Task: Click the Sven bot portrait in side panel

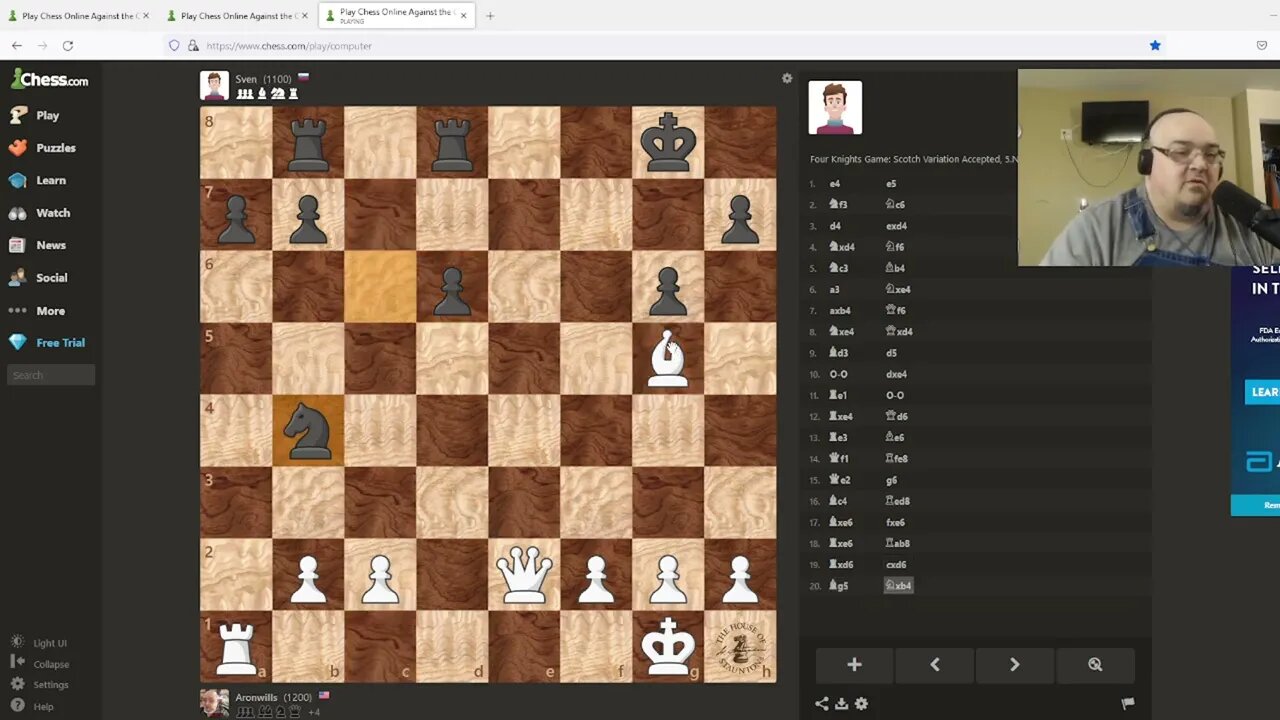Action: click(835, 108)
